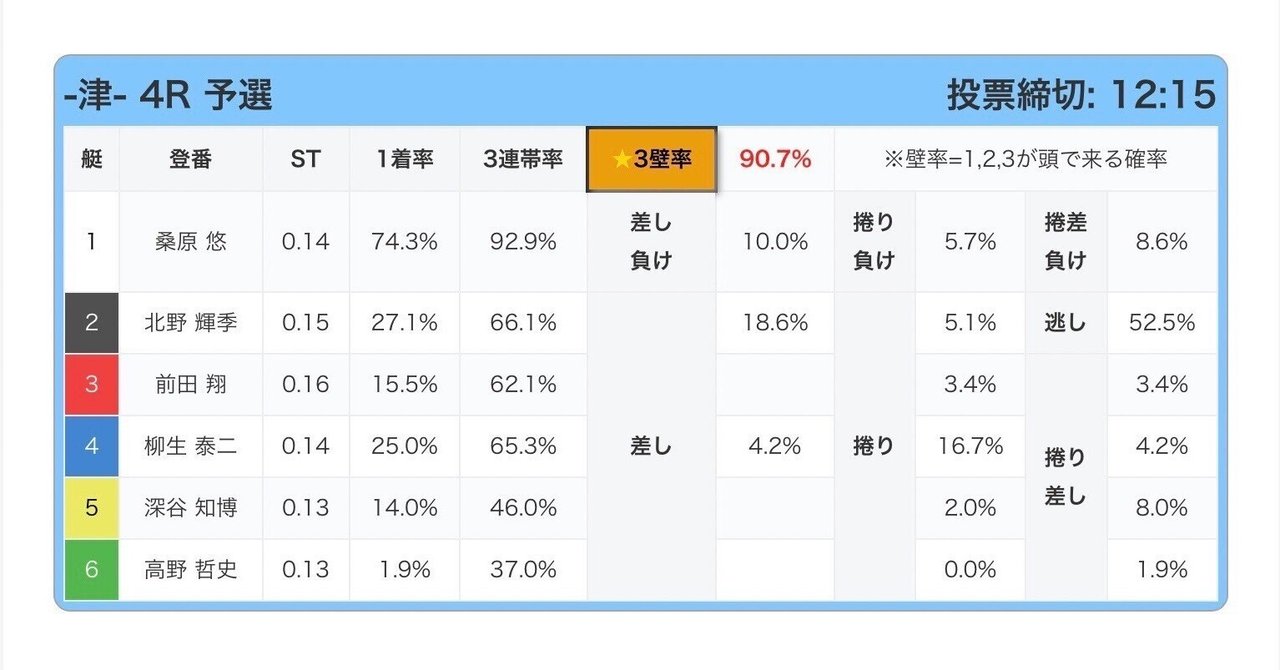Click the orange ★3壁率 header cell
This screenshot has width=1280, height=670.
651,159
